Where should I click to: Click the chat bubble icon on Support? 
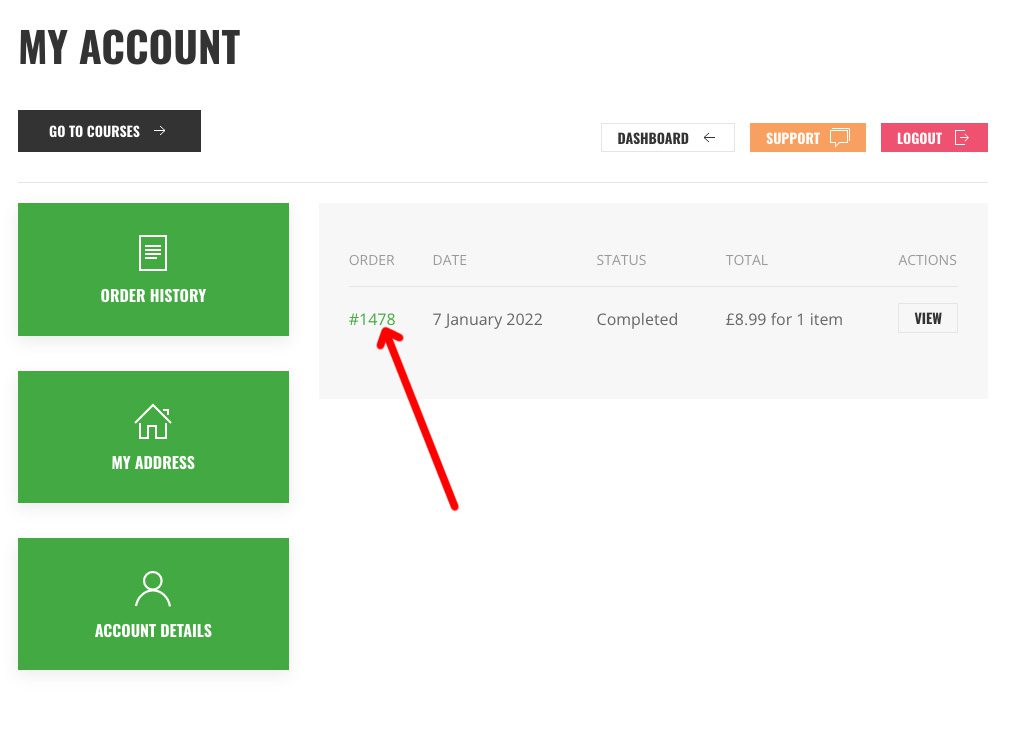coord(840,137)
